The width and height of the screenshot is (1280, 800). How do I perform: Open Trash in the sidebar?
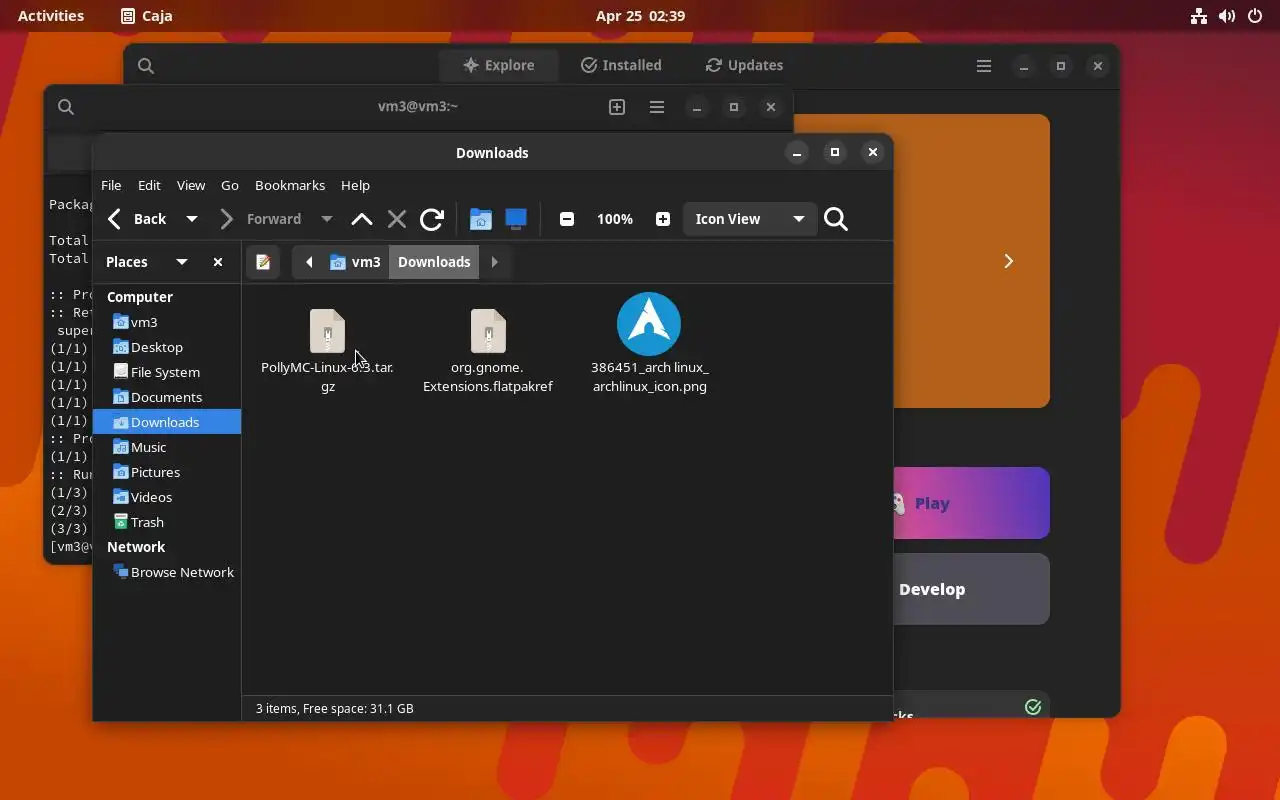(x=167, y=522)
